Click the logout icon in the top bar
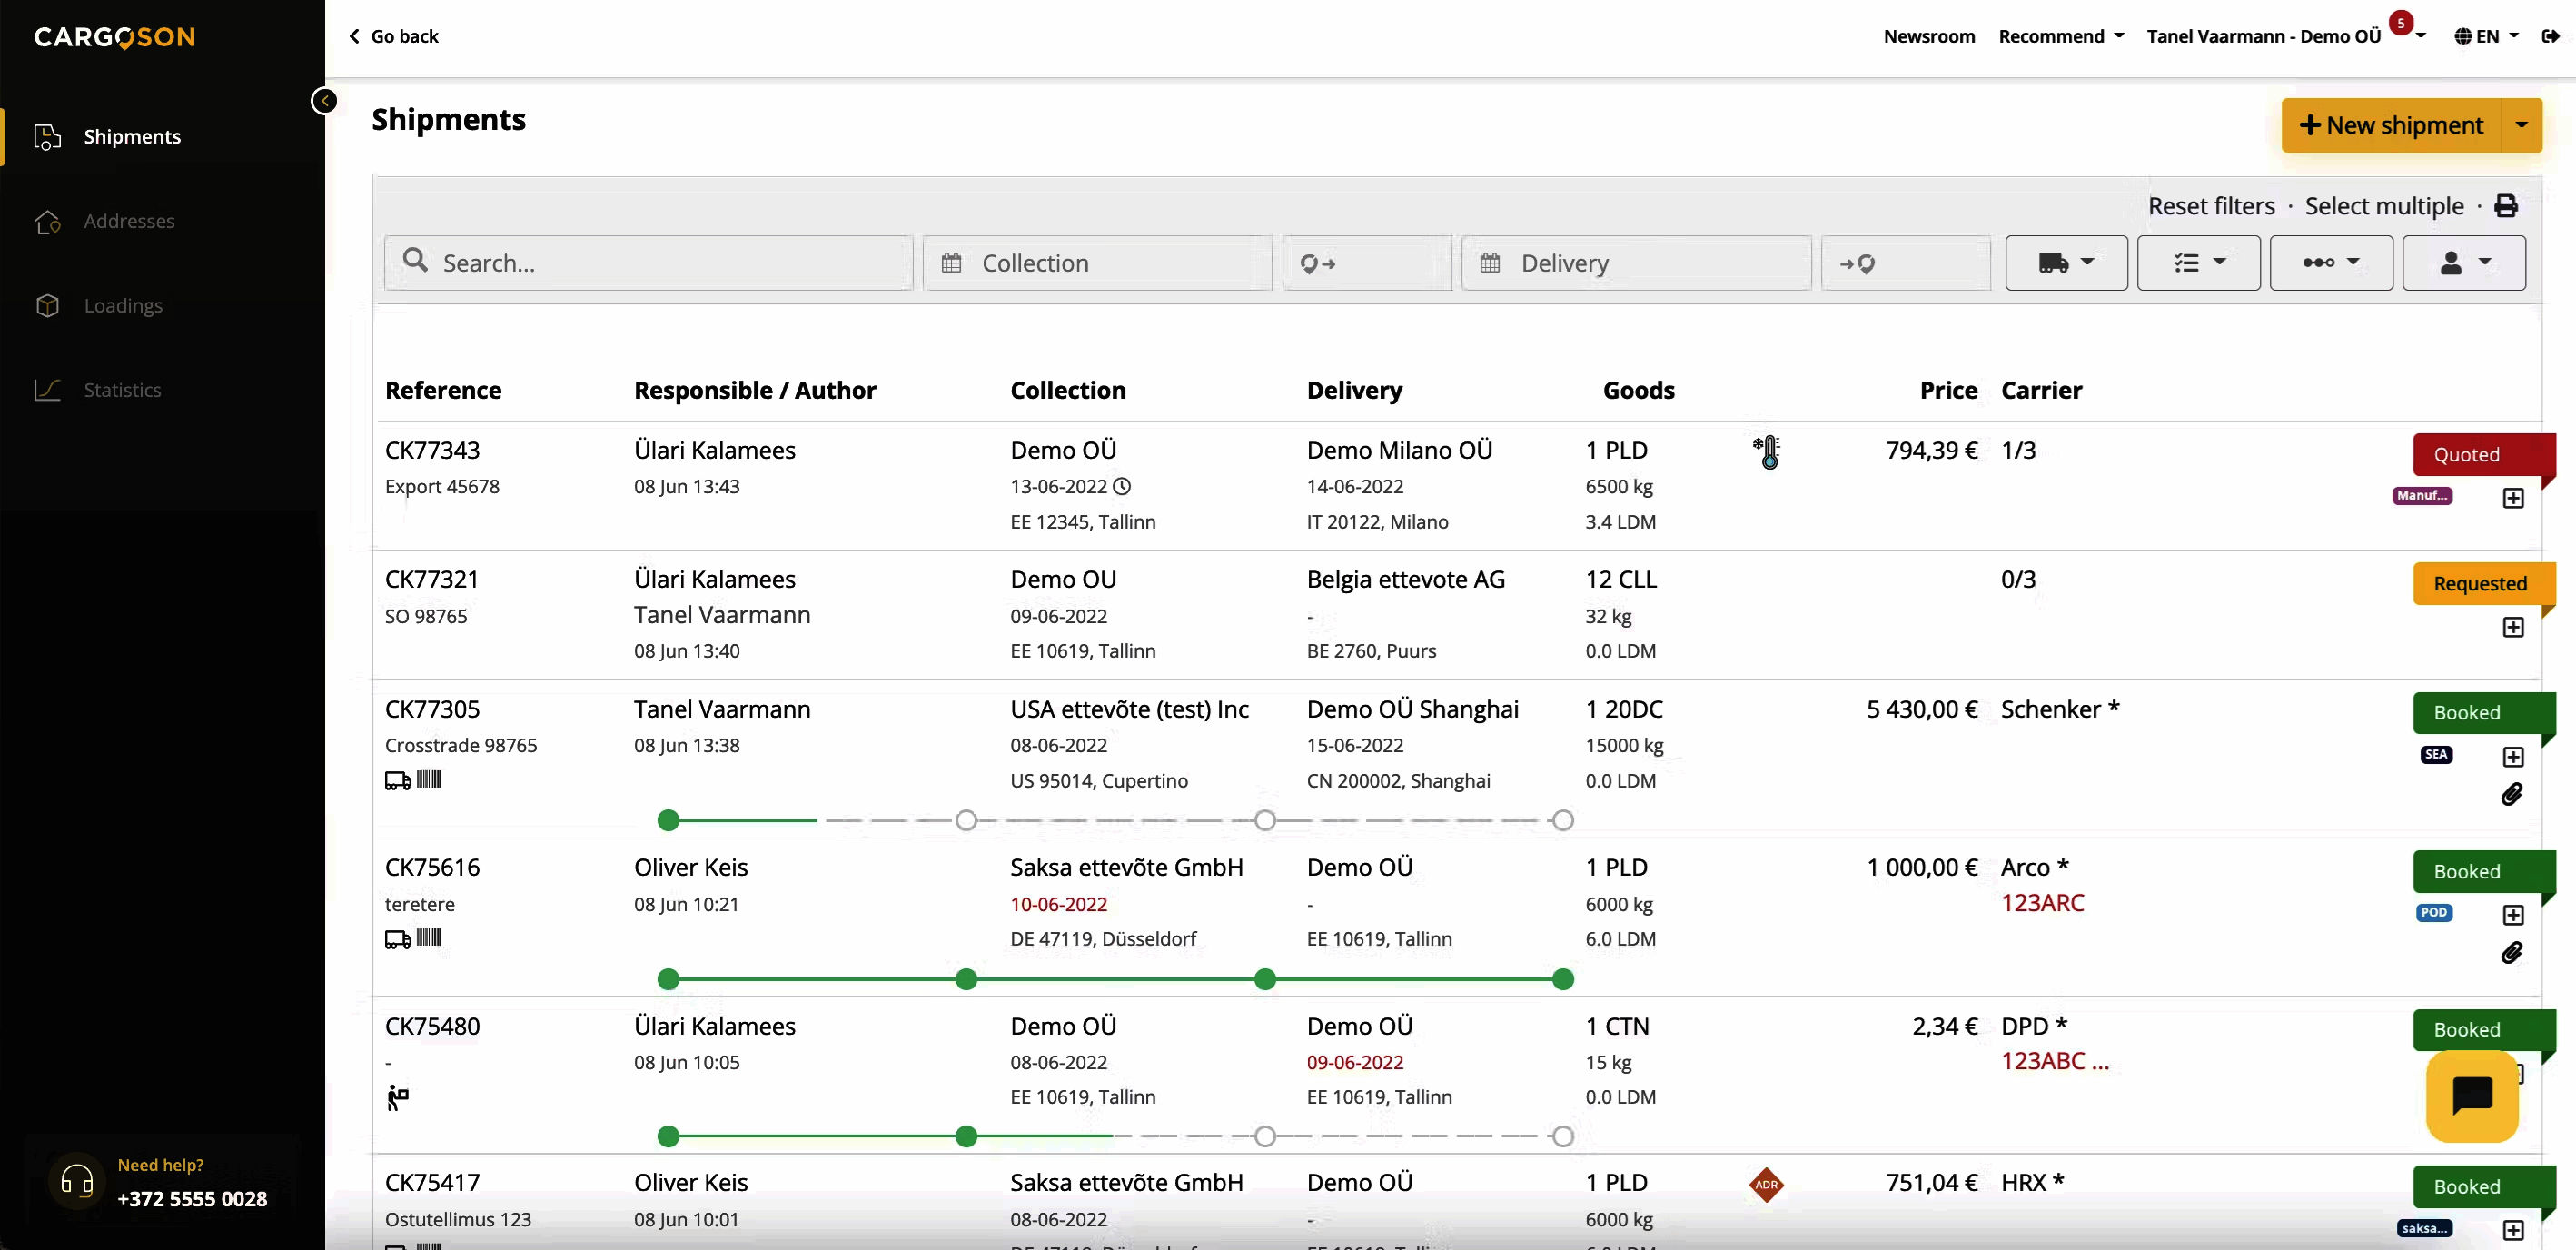Screen dimensions: 2576x1250 (x=2550, y=36)
